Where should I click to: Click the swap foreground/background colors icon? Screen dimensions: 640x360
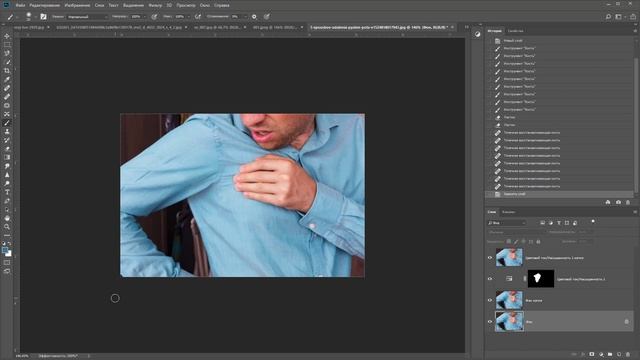[x=10, y=244]
